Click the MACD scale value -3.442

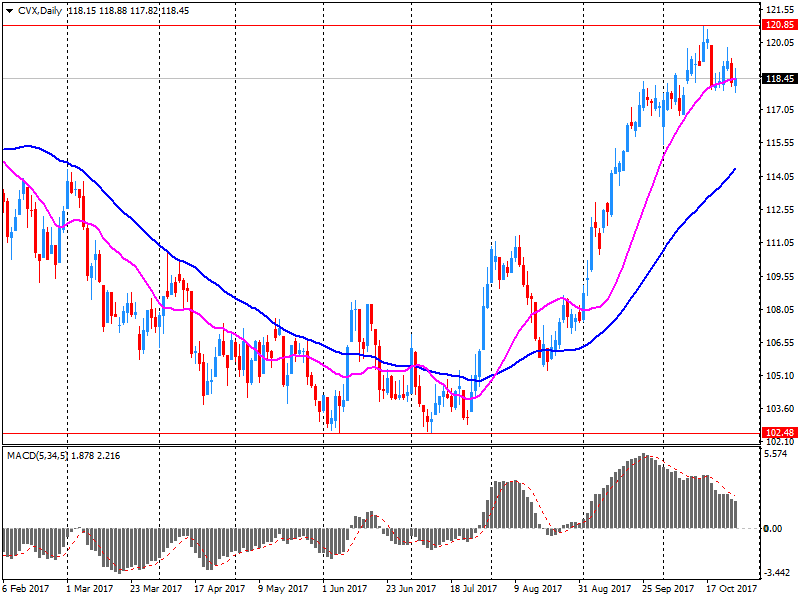tap(778, 573)
